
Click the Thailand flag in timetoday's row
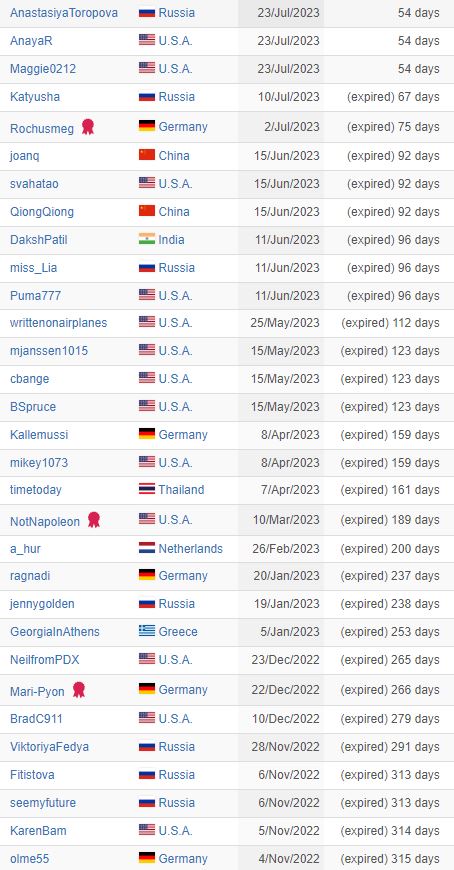pyautogui.click(x=147, y=489)
